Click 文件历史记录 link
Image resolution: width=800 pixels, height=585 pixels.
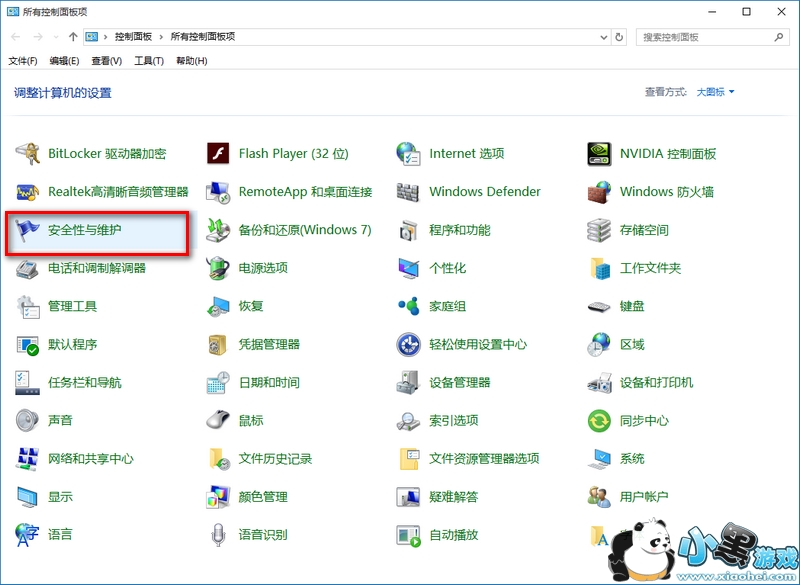tap(275, 459)
